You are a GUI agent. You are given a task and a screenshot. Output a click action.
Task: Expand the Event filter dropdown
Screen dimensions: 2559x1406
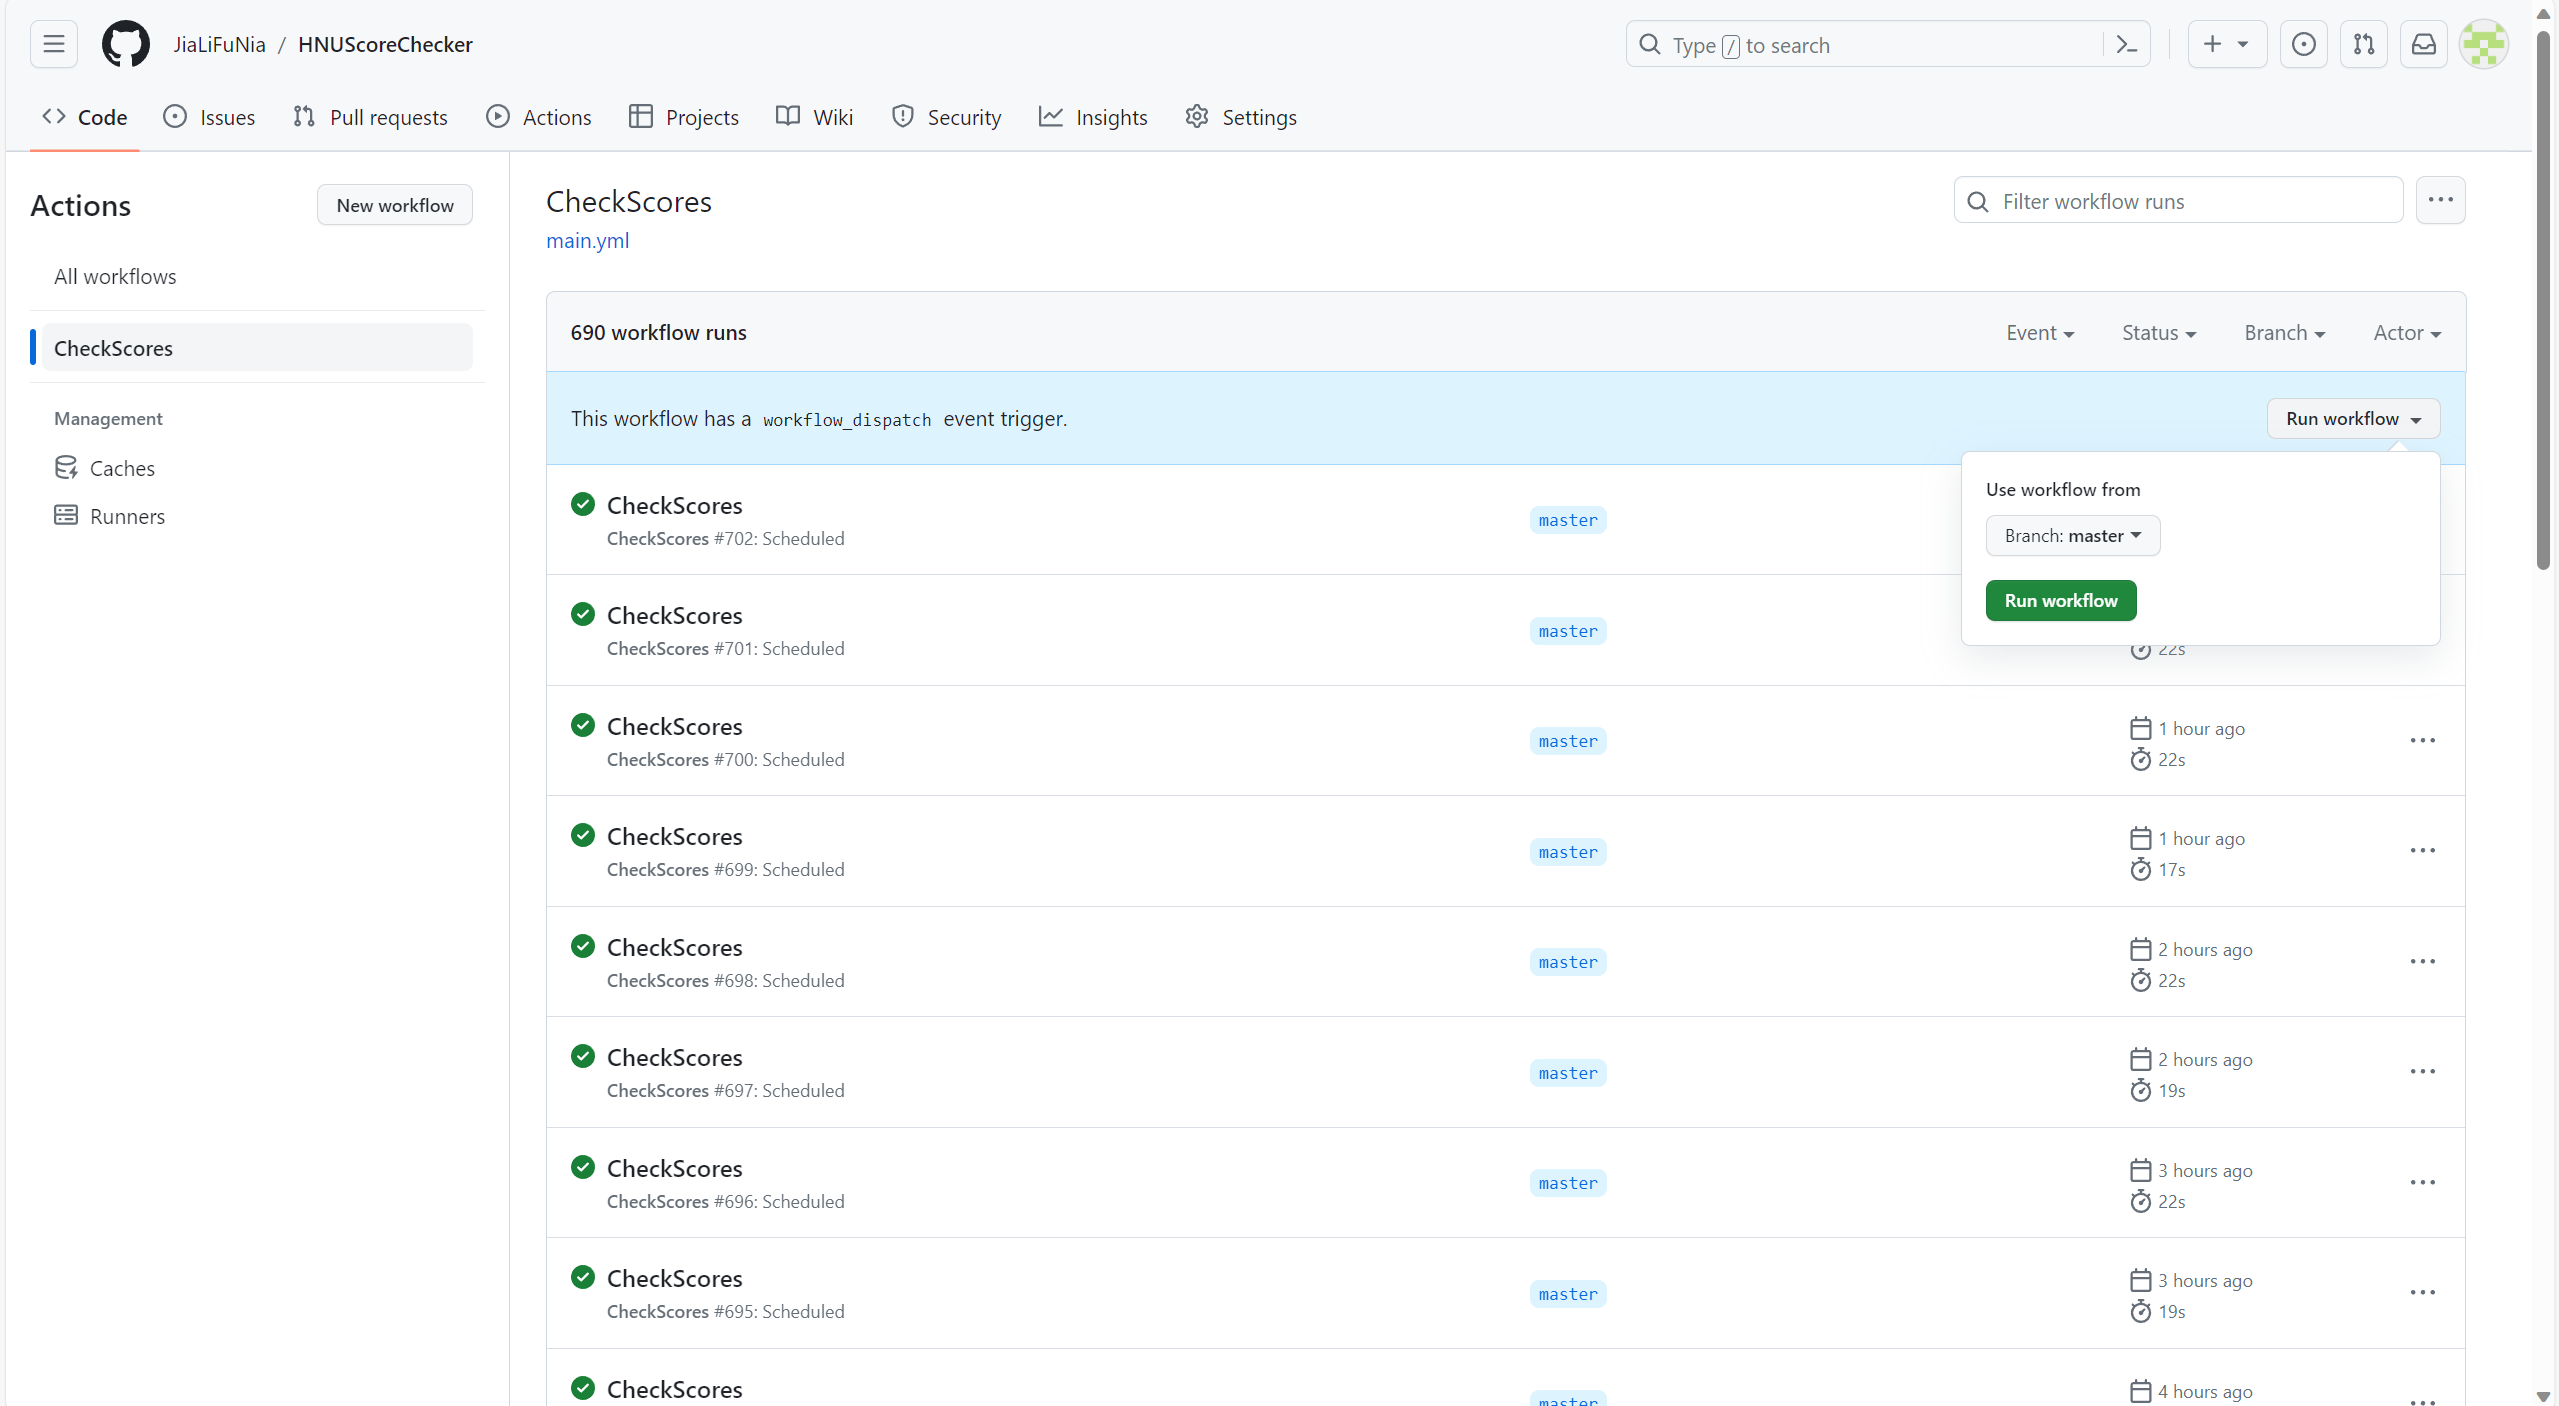point(2040,333)
